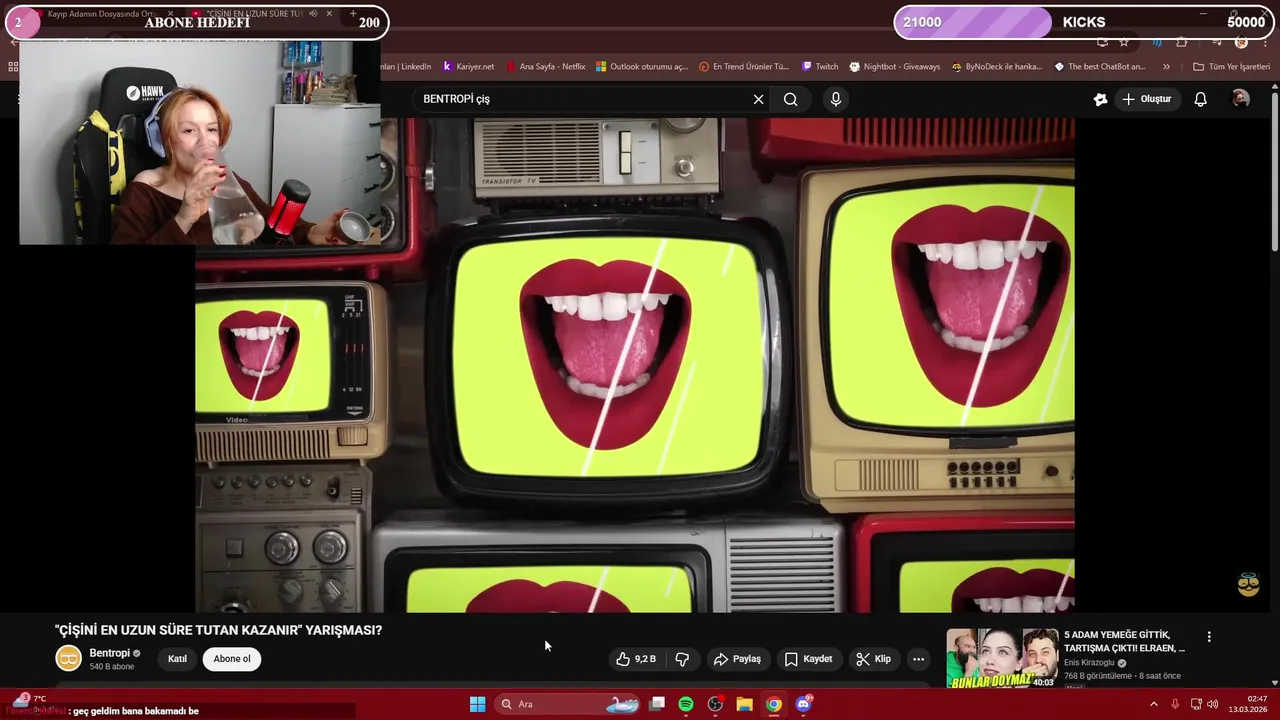This screenshot has width=1280, height=720.
Task: Create a clip with the Klip button
Action: click(x=874, y=659)
